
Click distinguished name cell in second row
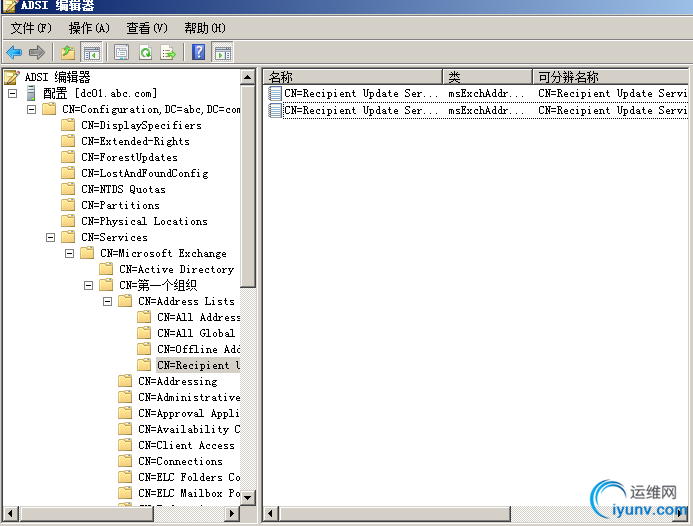(613, 110)
